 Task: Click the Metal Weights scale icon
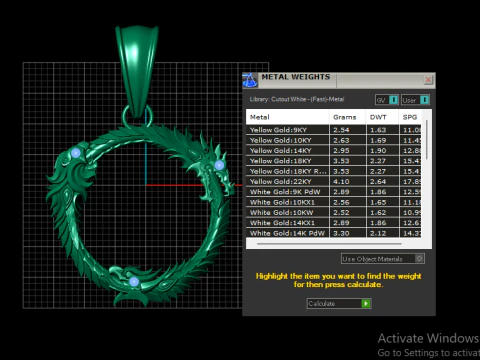pos(250,80)
